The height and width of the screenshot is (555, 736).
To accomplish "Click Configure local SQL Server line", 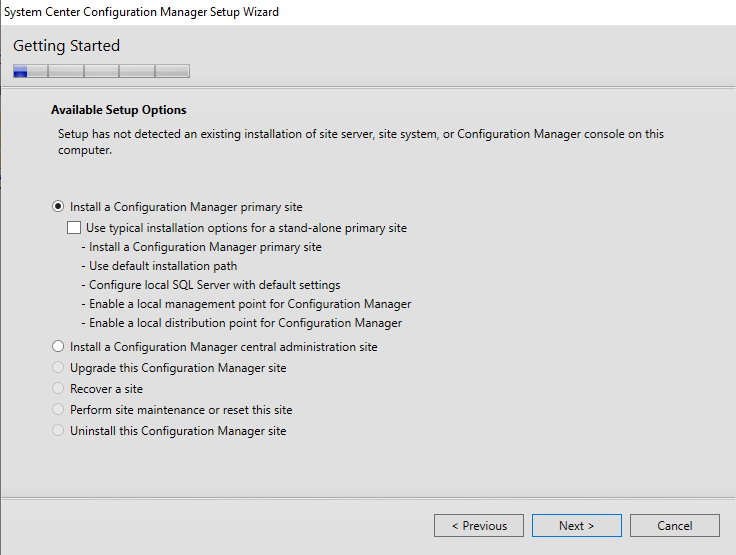I will point(211,285).
